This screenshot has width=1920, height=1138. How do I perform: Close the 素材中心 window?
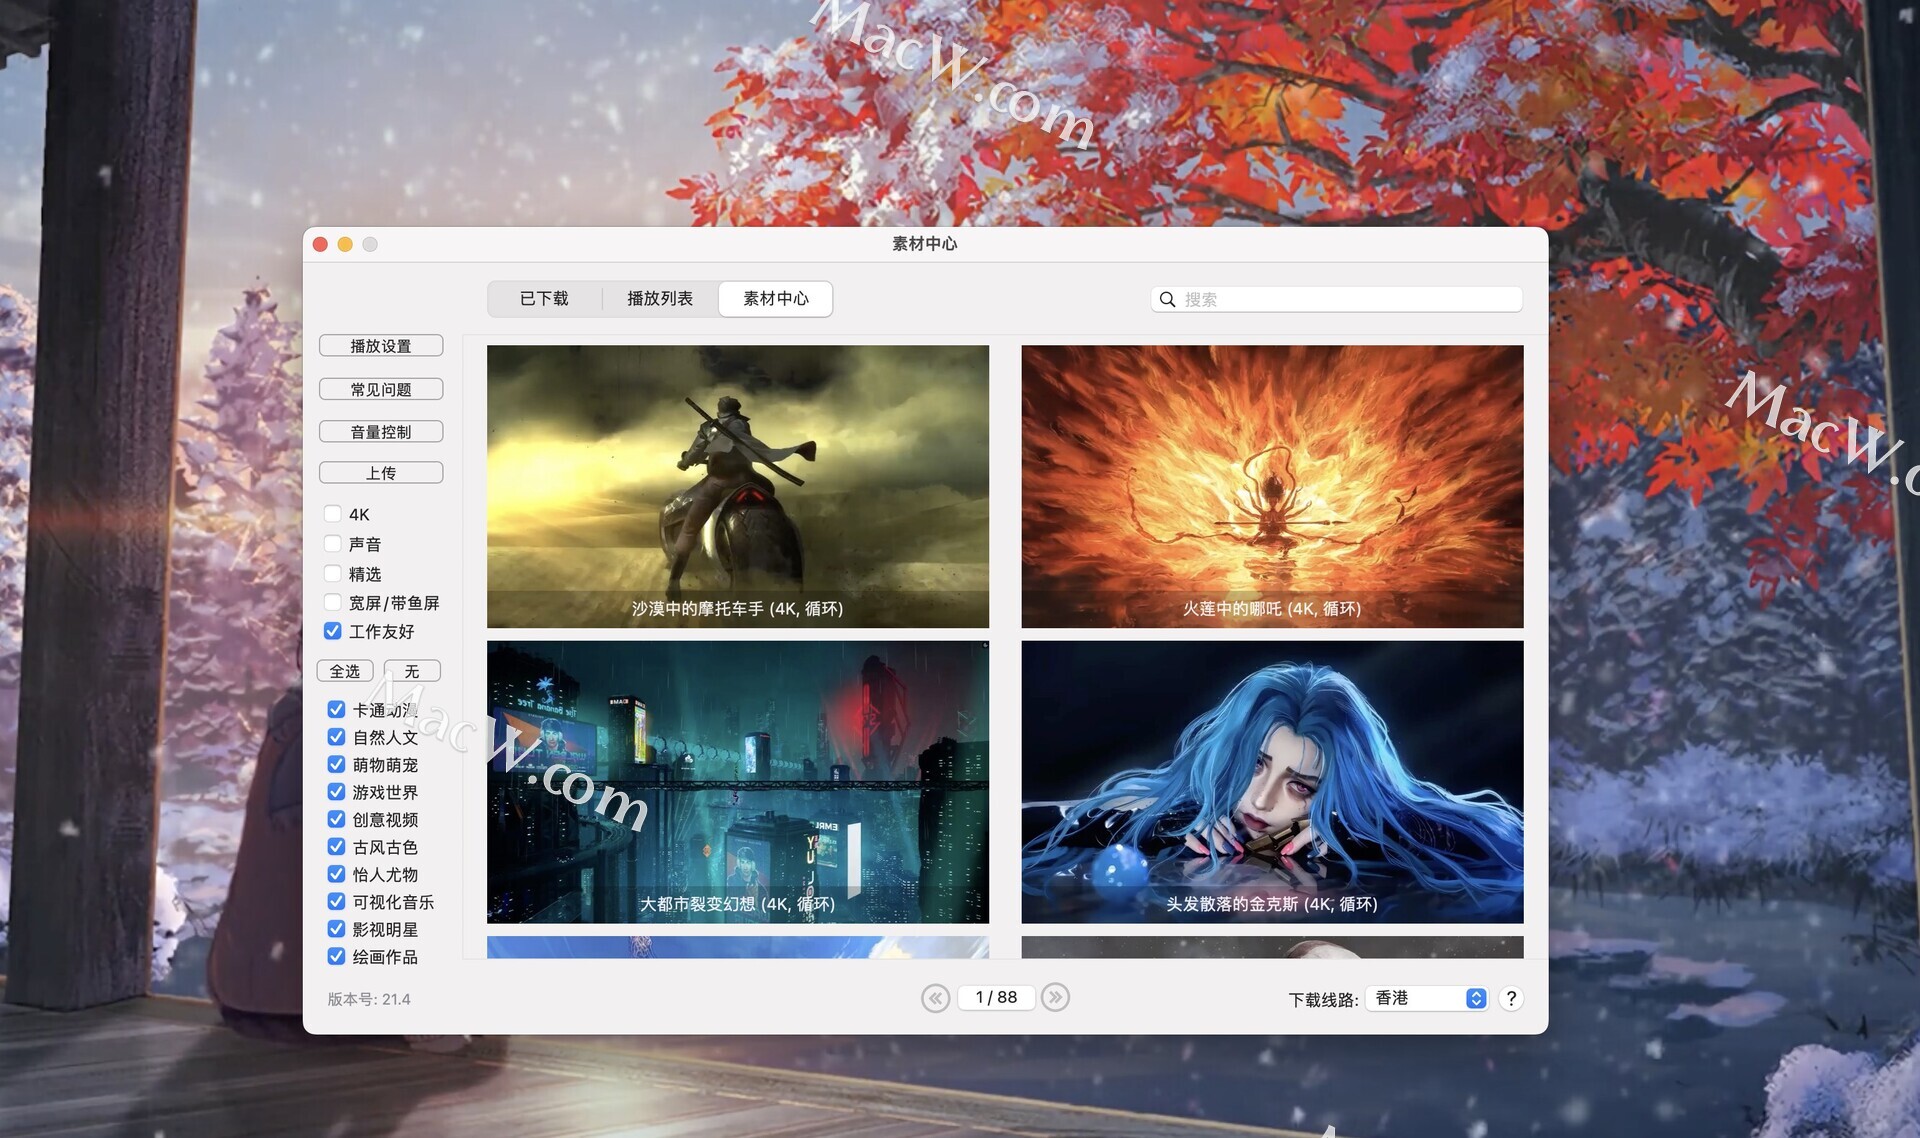point(320,244)
